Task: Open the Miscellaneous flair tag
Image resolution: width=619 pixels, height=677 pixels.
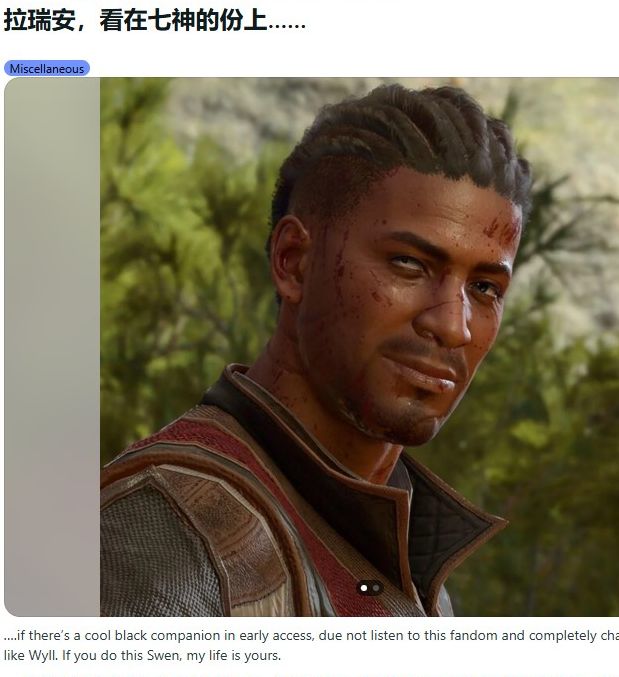Action: click(47, 69)
